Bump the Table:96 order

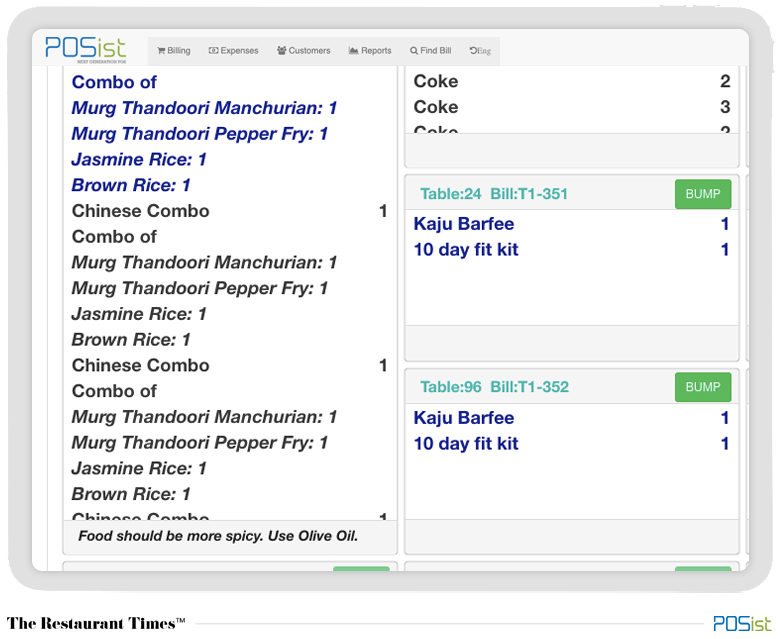click(x=702, y=387)
